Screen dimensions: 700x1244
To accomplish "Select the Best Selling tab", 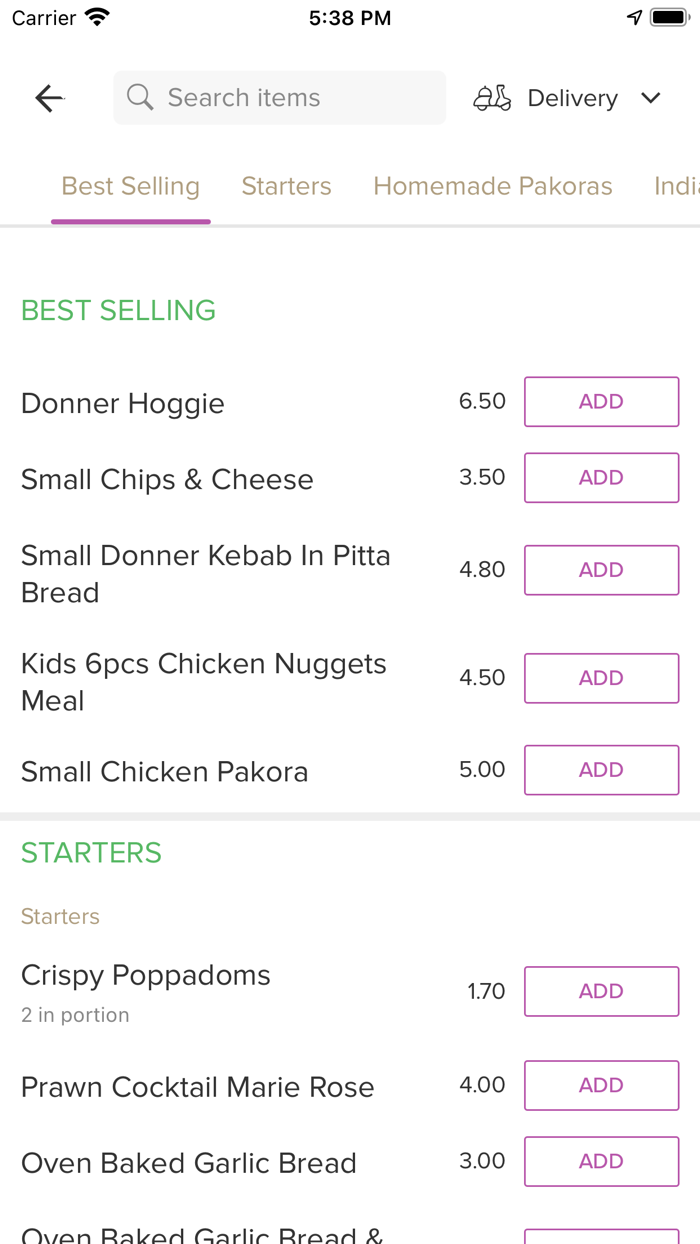I will click(x=130, y=186).
